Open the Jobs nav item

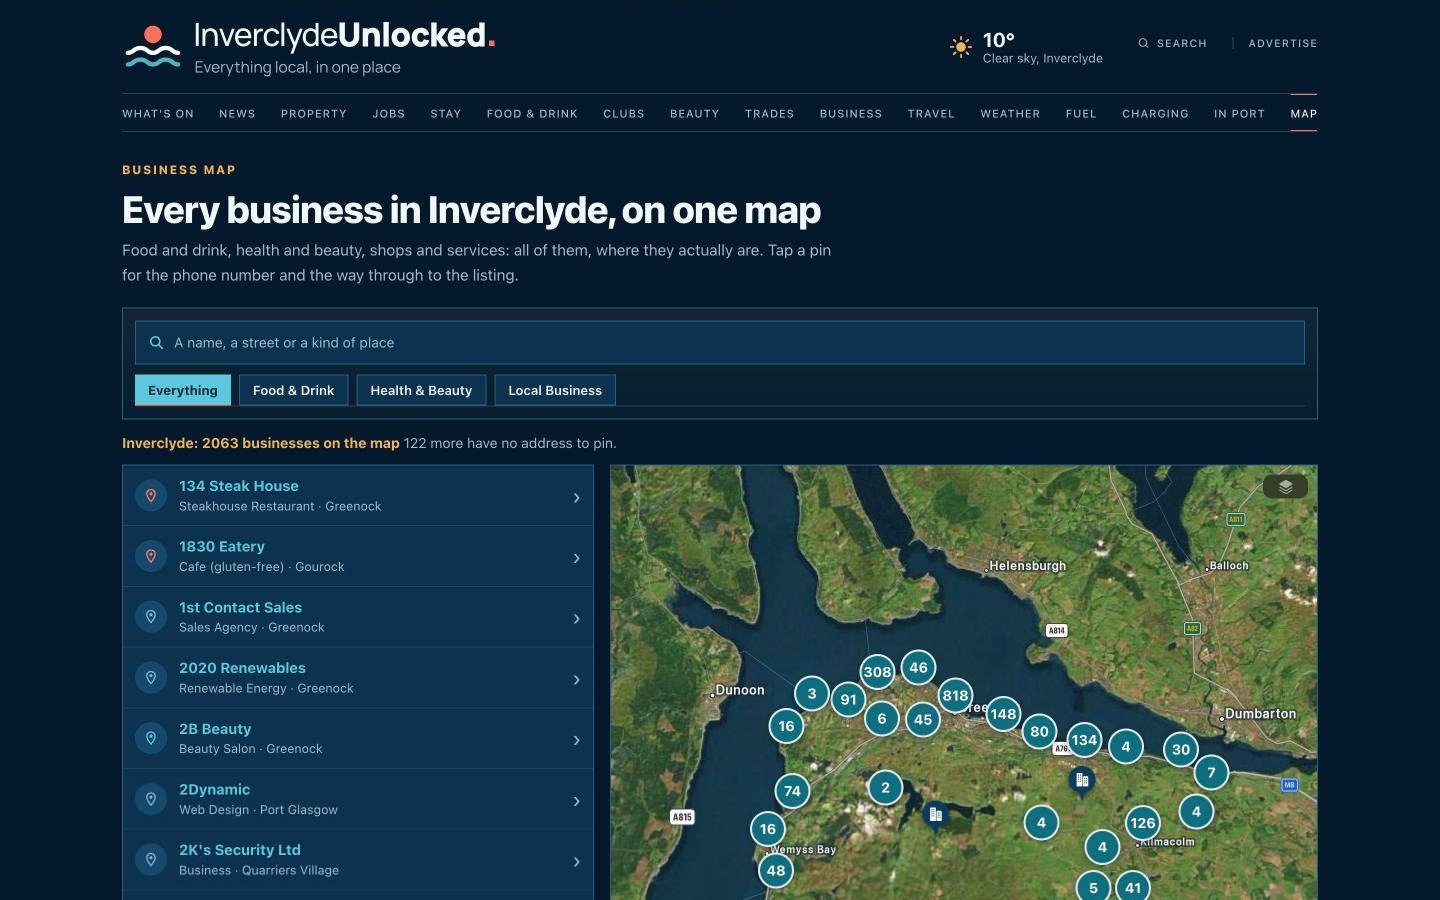(x=389, y=114)
